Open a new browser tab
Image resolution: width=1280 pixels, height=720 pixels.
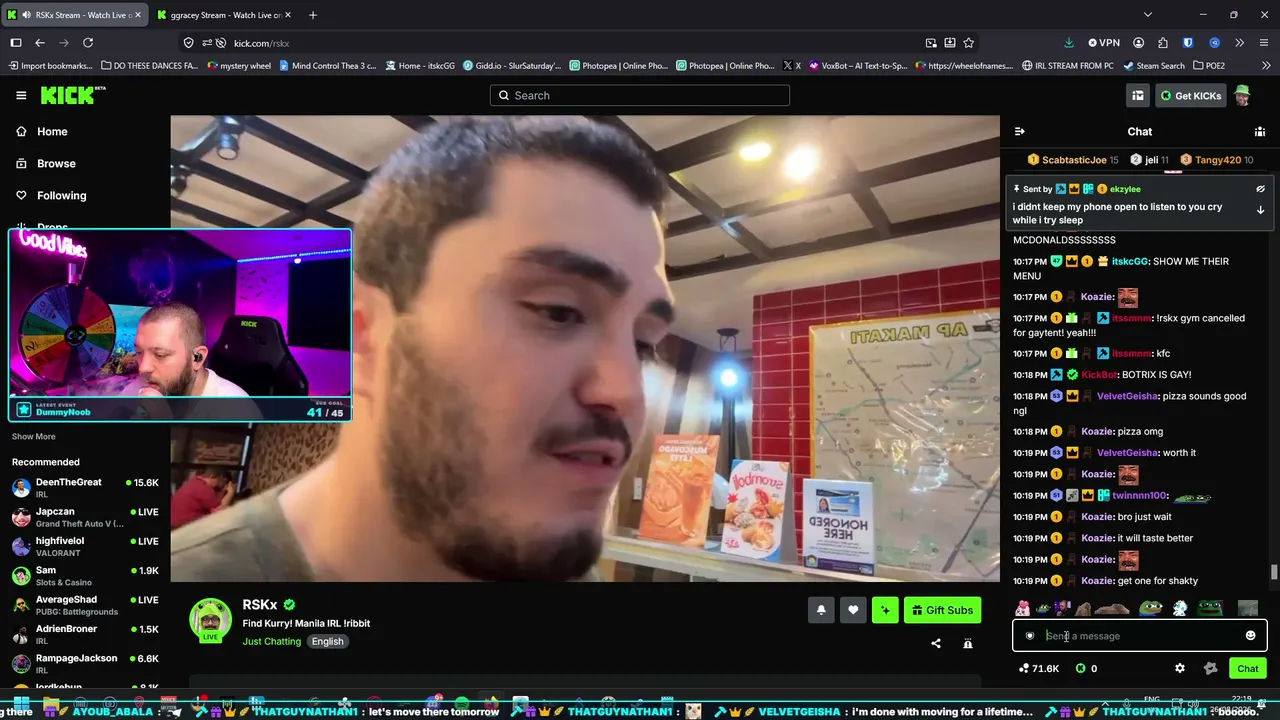tap(313, 15)
